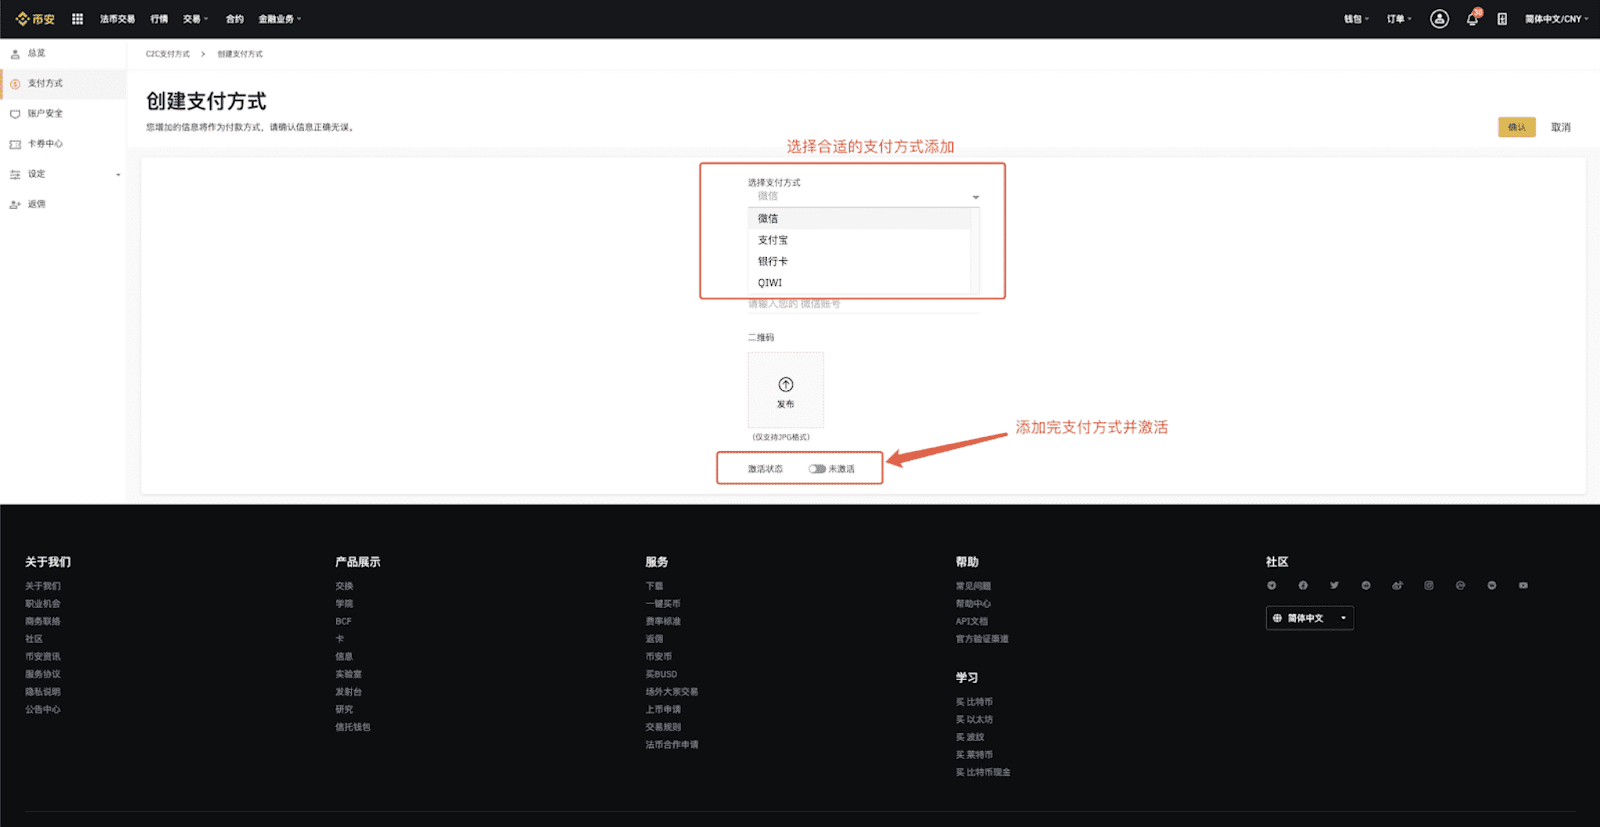Screen dimensions: 1600x827
Task: Open the 职业机会 footer link
Action: tap(43, 604)
